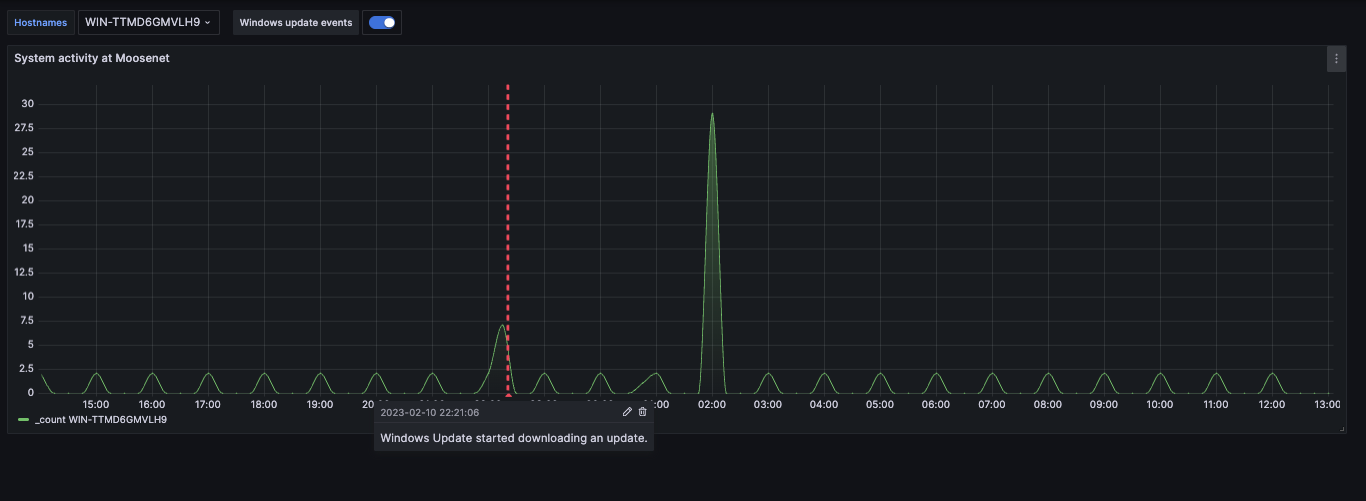1366x501 pixels.
Task: Toggle the Windows update events switch
Action: [382, 23]
